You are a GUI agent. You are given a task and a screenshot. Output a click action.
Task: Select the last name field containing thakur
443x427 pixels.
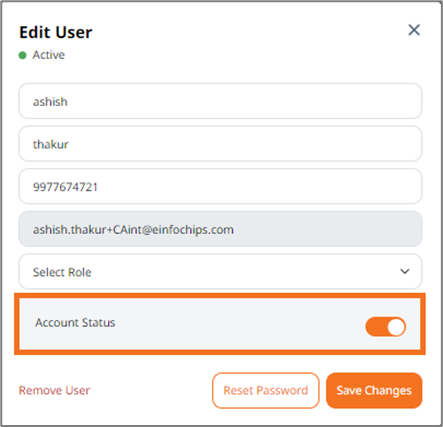(220, 144)
